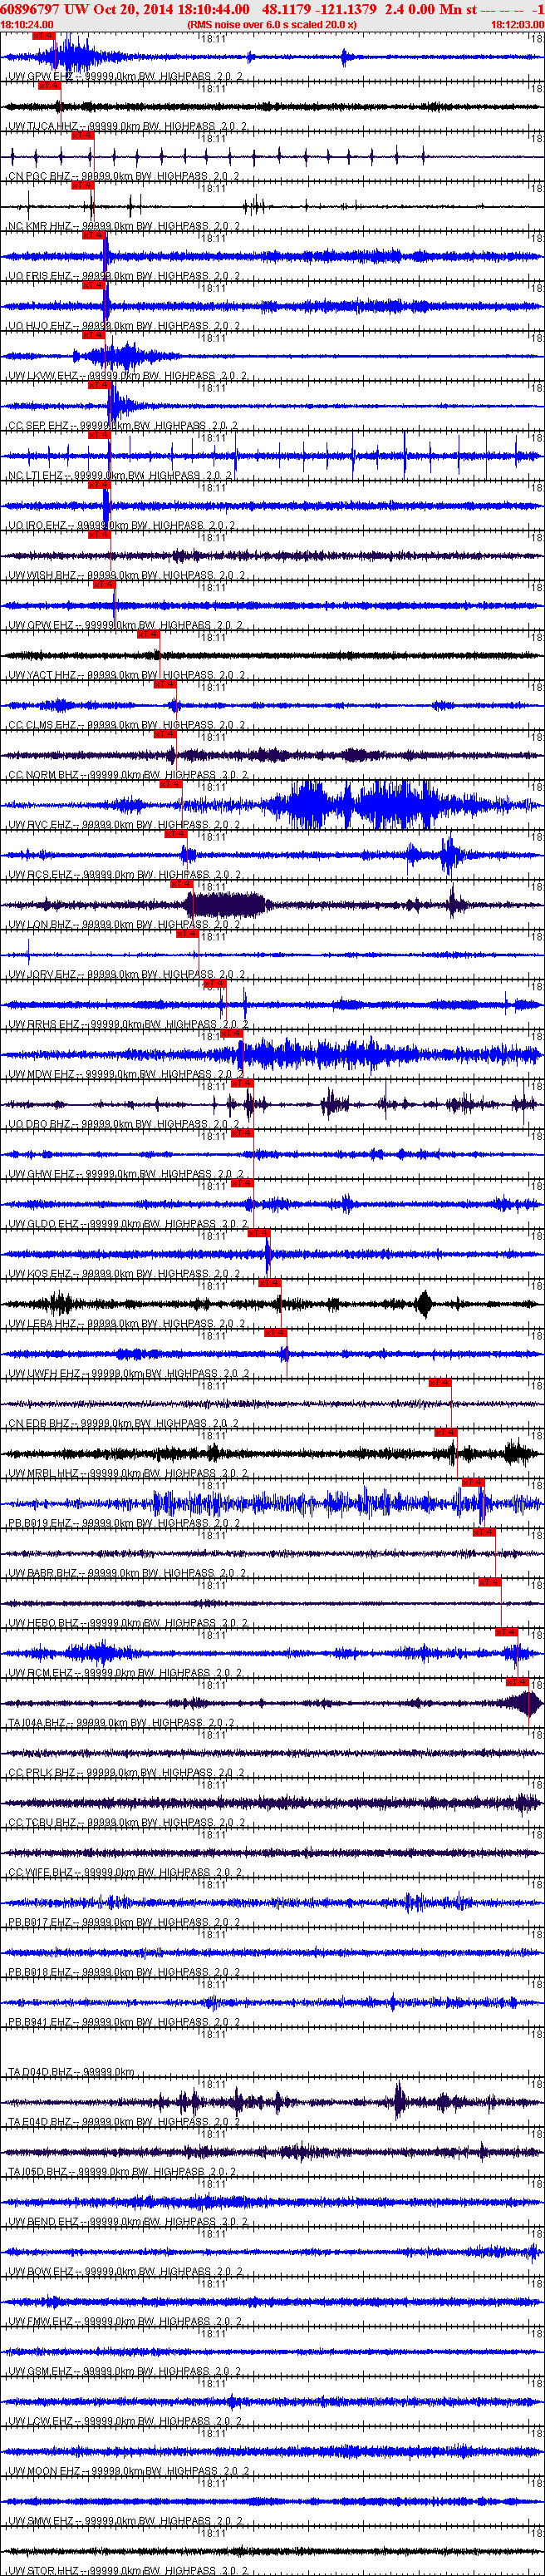
Task: Click the pick marker on TA I04A trace
Action: click(x=517, y=1682)
